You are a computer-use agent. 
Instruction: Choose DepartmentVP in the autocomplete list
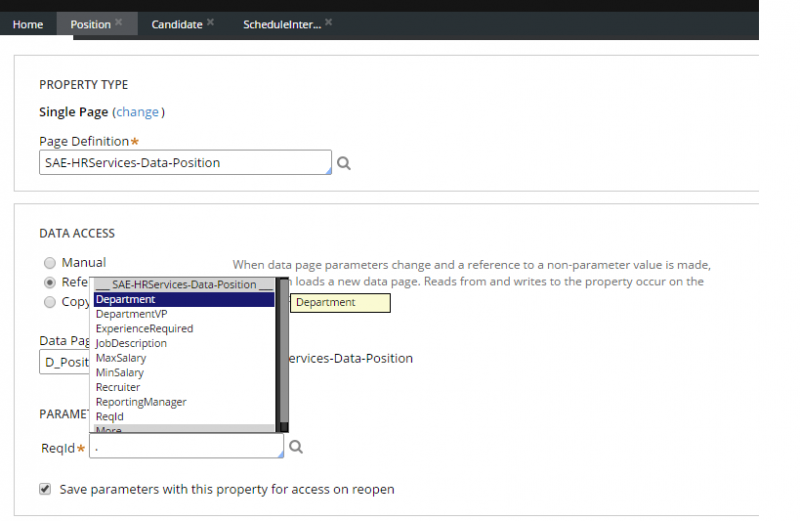184,314
